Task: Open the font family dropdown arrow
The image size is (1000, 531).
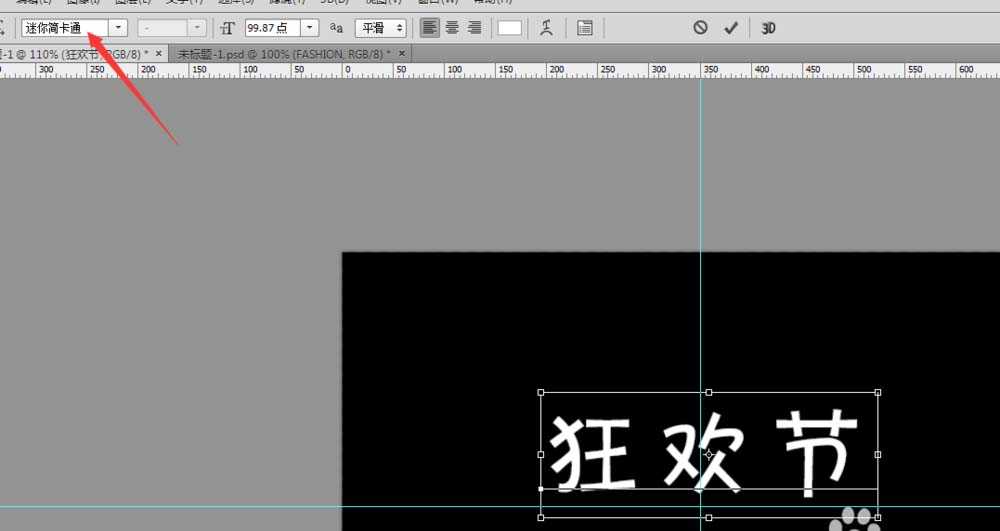Action: pos(119,28)
